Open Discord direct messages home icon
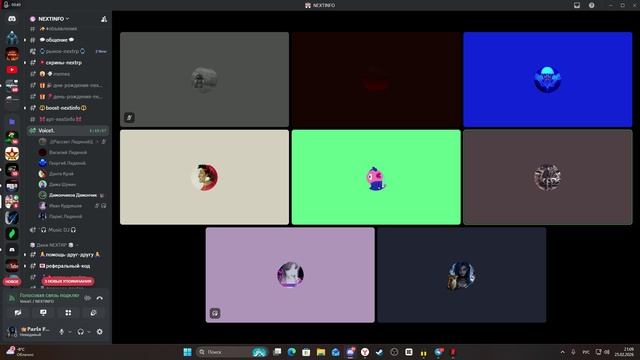Screen dimensions: 640x360 point(12,19)
